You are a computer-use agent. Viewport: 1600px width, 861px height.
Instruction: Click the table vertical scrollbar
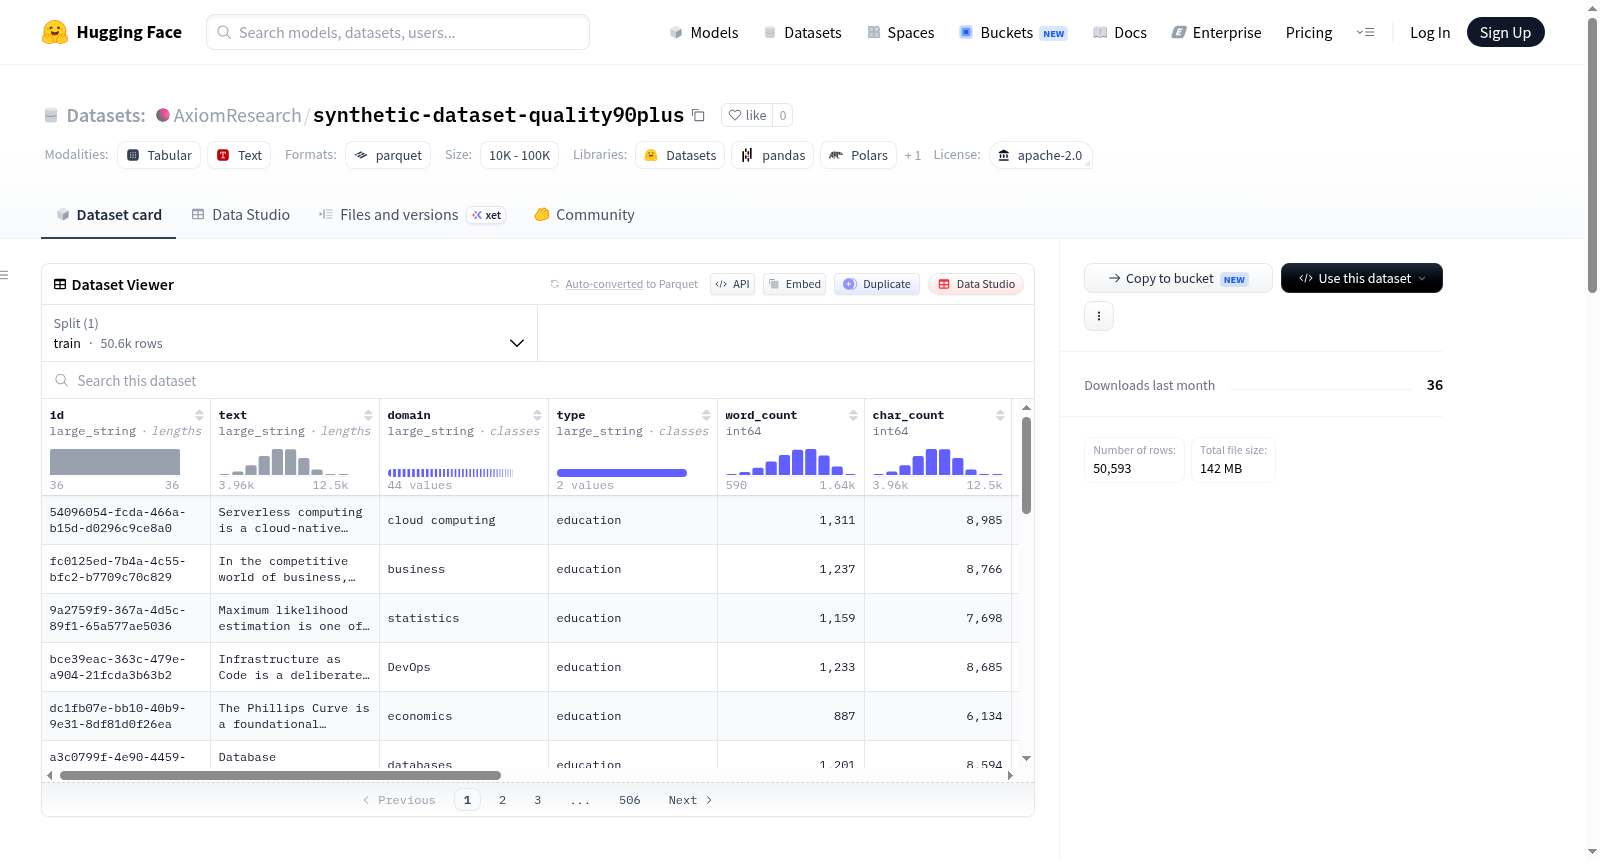click(x=1026, y=465)
